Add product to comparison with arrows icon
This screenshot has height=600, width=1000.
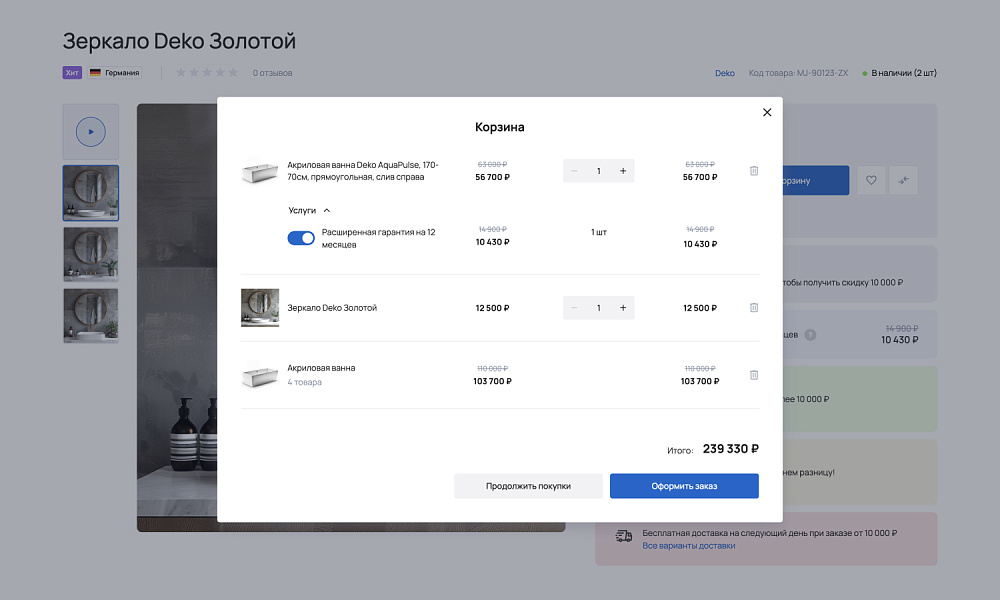click(x=903, y=180)
